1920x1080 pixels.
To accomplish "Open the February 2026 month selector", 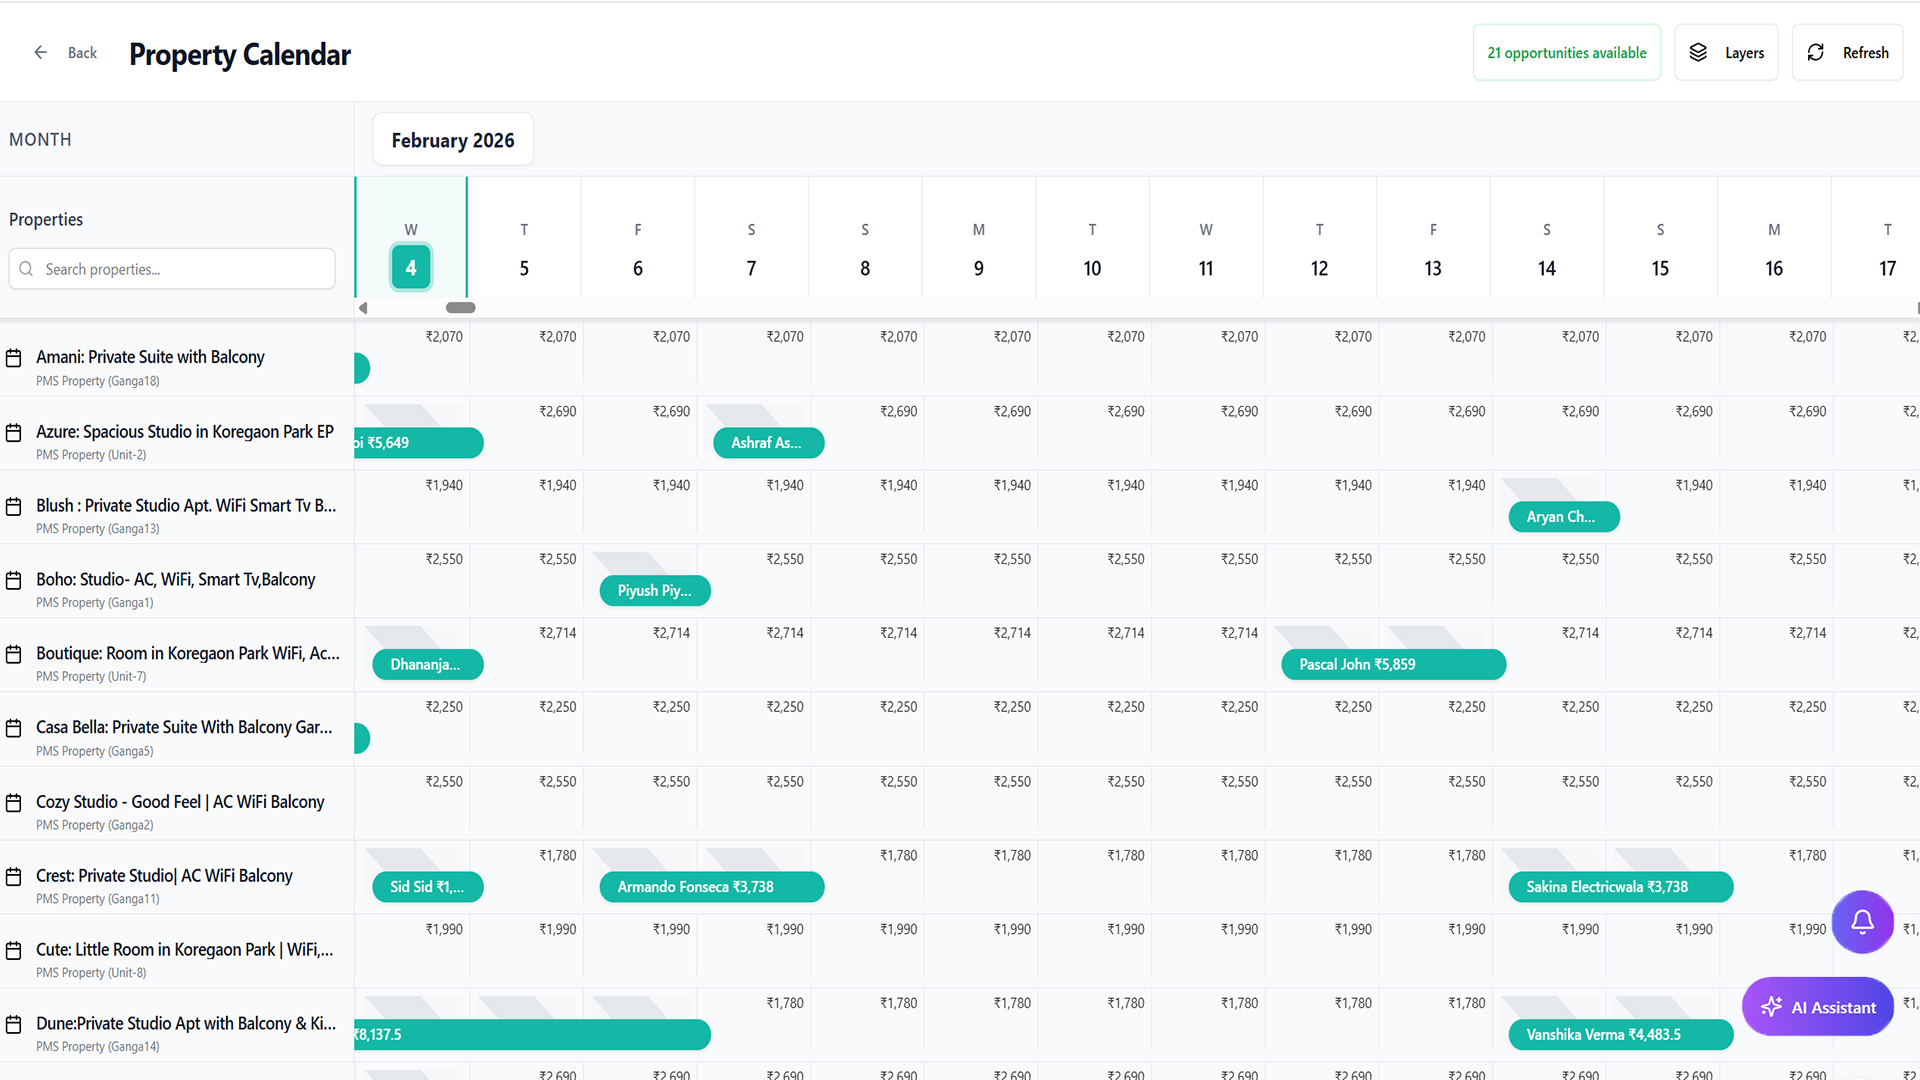I will click(x=452, y=140).
